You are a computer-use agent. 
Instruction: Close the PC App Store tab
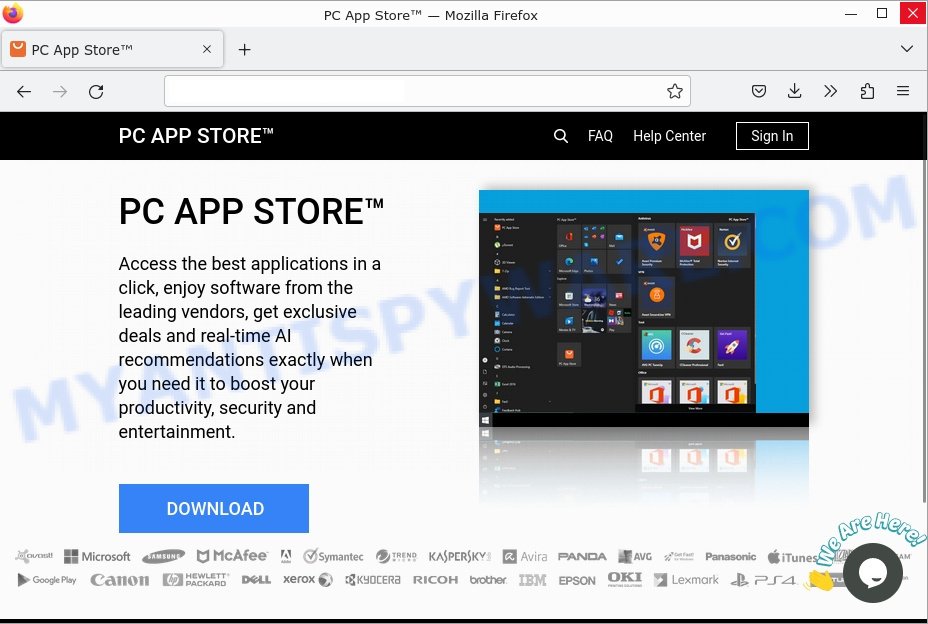pos(207,49)
